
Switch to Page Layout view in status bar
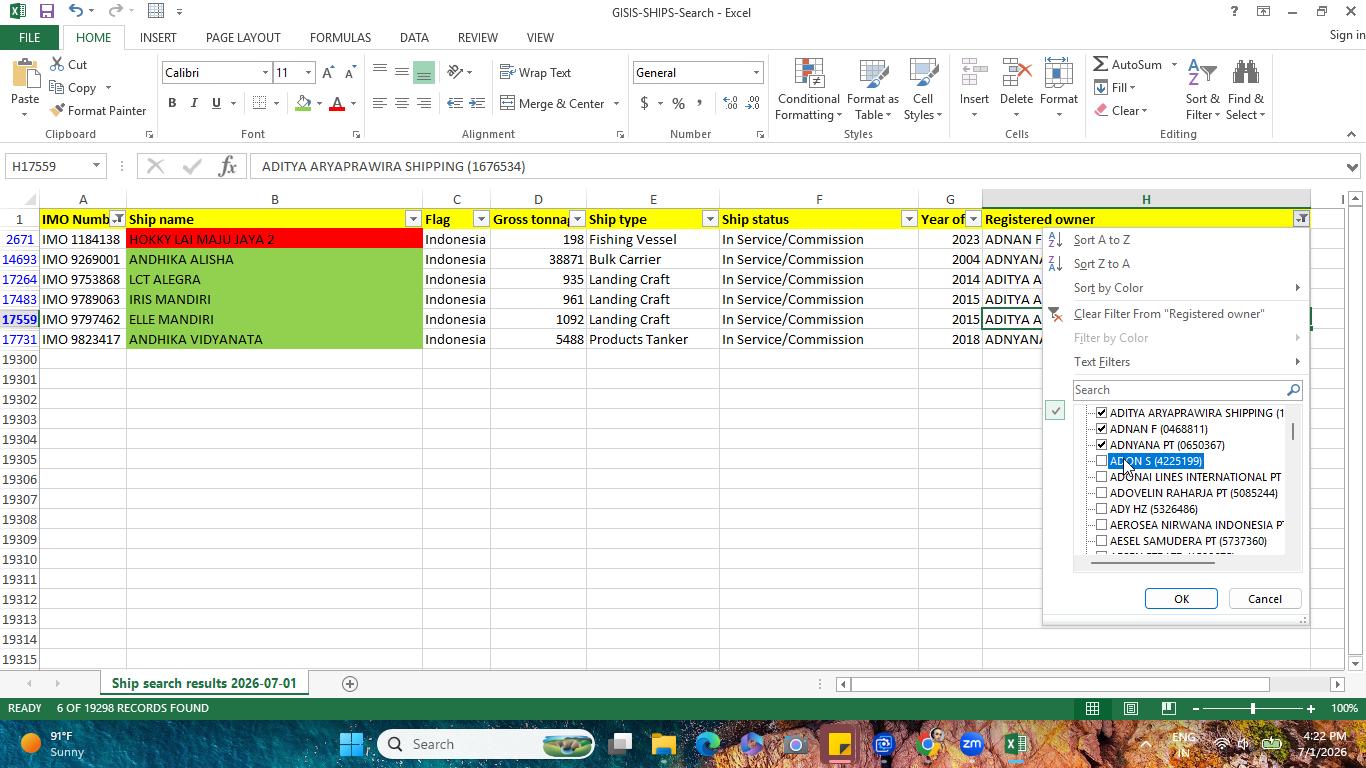point(1130,709)
